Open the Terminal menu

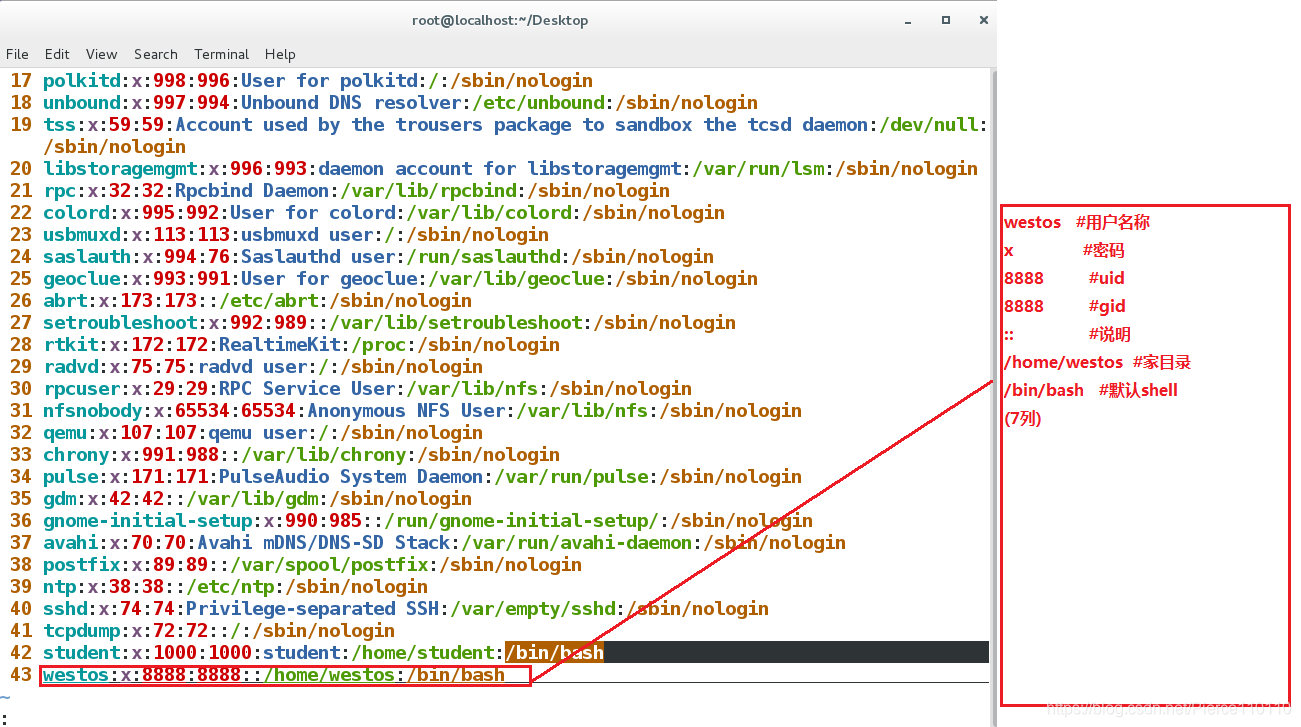pos(221,54)
